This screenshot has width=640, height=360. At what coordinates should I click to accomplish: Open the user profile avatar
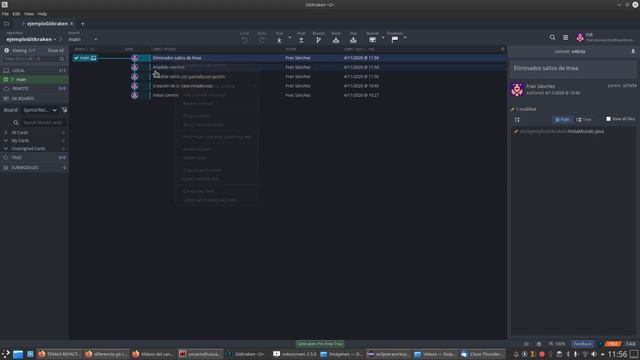click(x=580, y=38)
